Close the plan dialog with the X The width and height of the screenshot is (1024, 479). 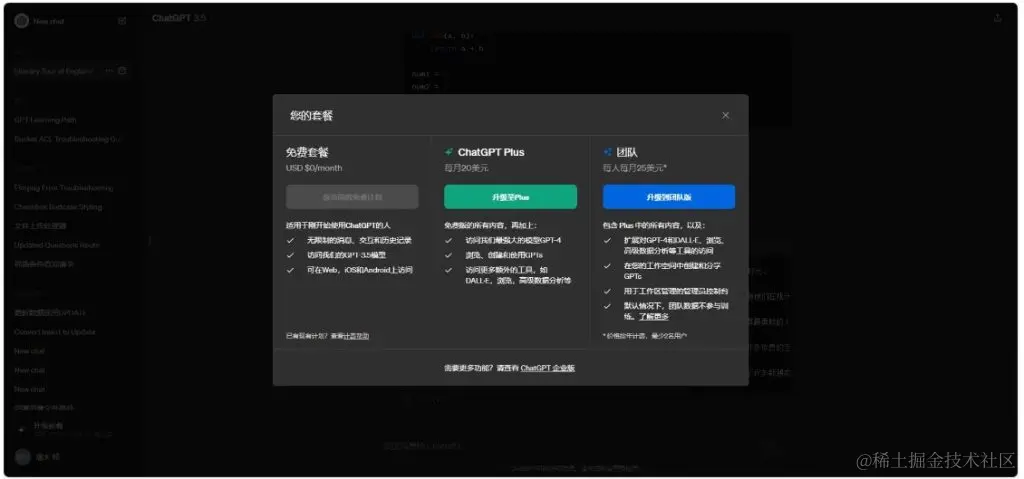(725, 116)
